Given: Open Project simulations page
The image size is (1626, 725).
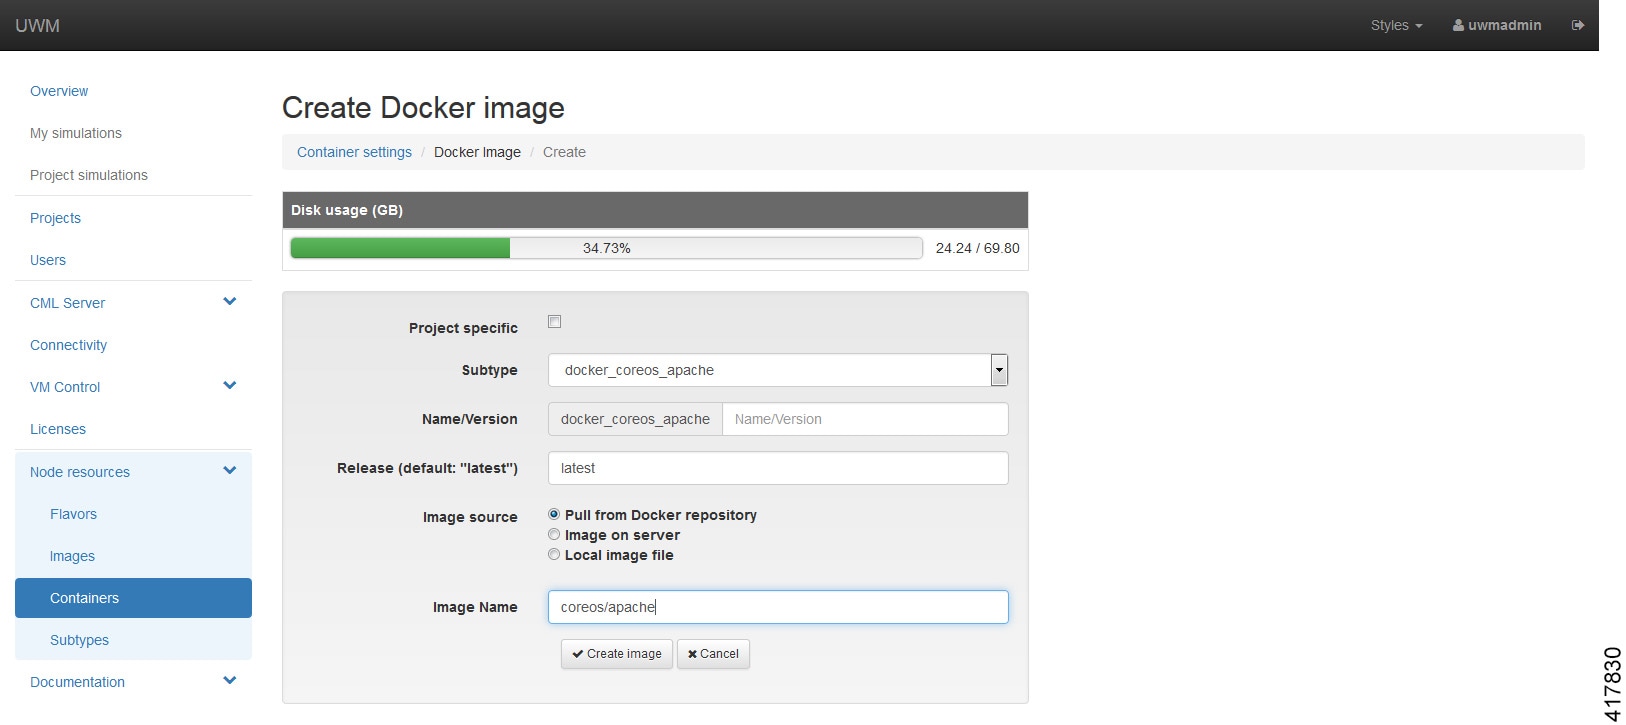Looking at the screenshot, I should coord(89,175).
